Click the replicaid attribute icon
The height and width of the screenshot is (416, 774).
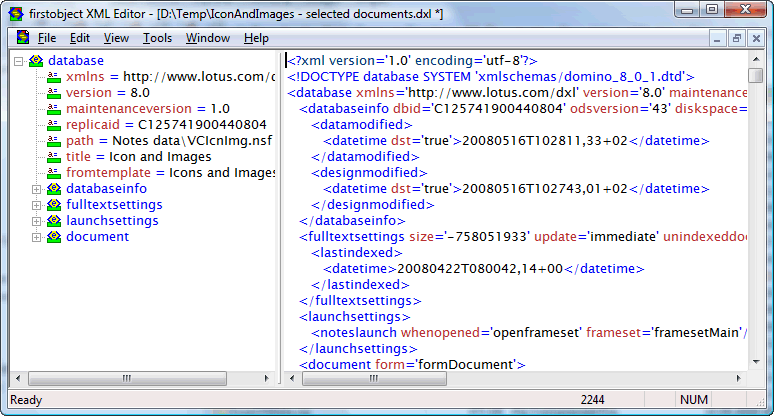tap(54, 125)
